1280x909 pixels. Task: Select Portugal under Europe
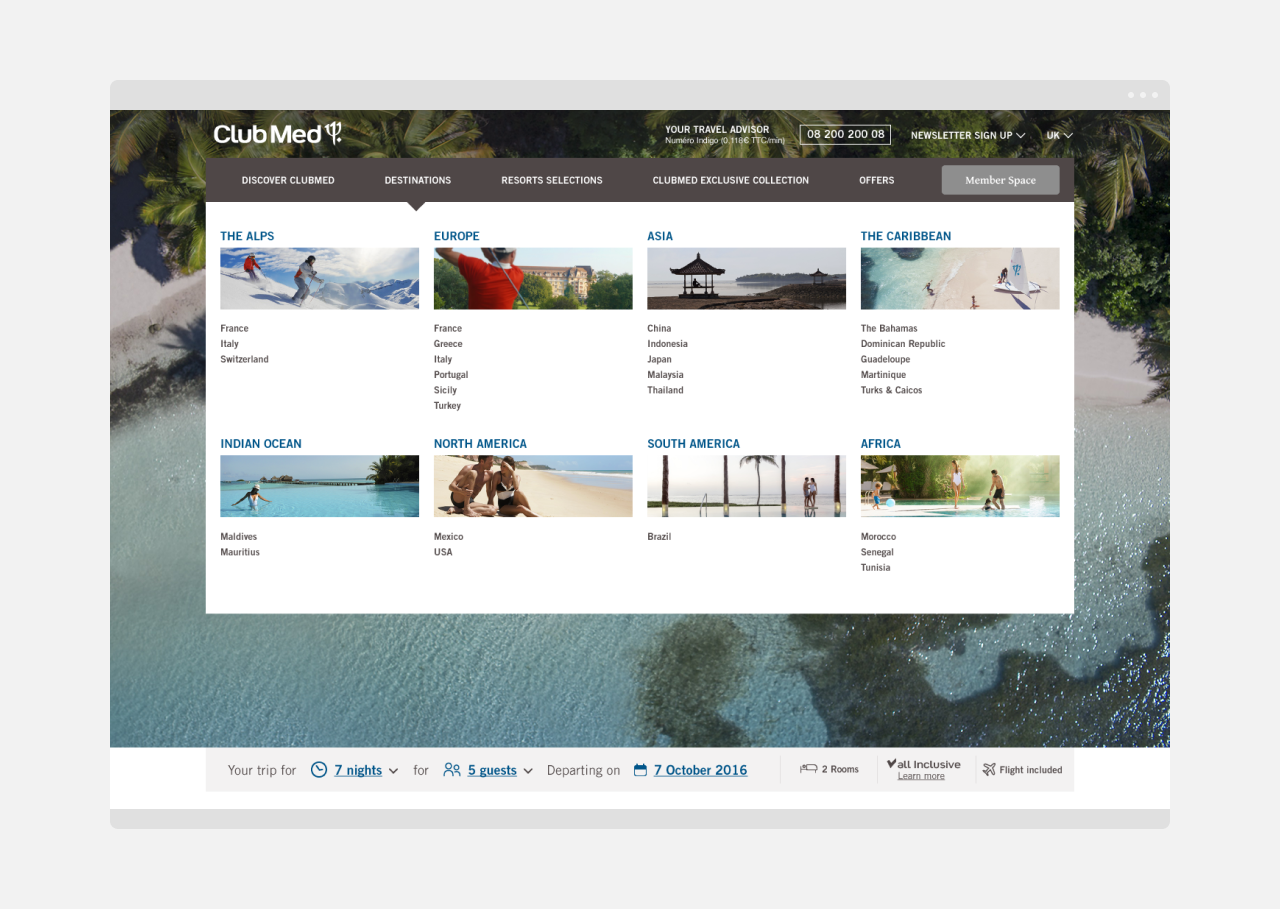[x=451, y=375]
